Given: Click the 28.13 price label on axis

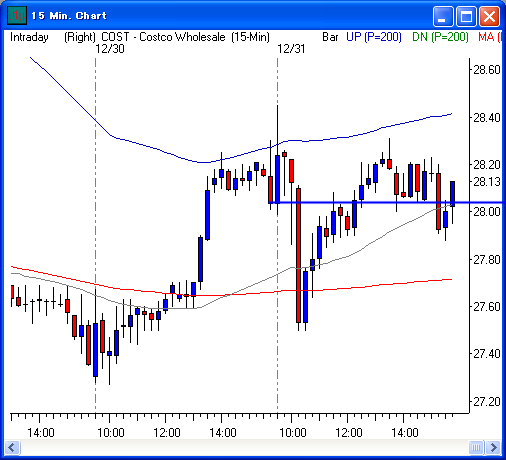Looking at the screenshot, I should (x=487, y=182).
